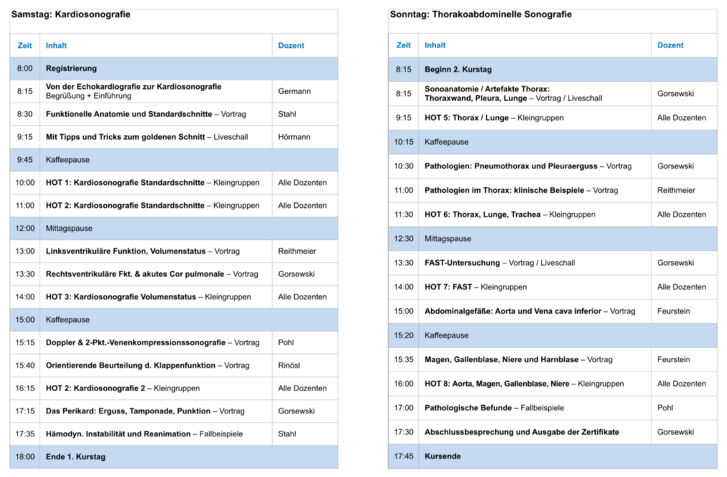
Task: Select the 'Registrierung' row at 8:00
Action: tap(71, 68)
